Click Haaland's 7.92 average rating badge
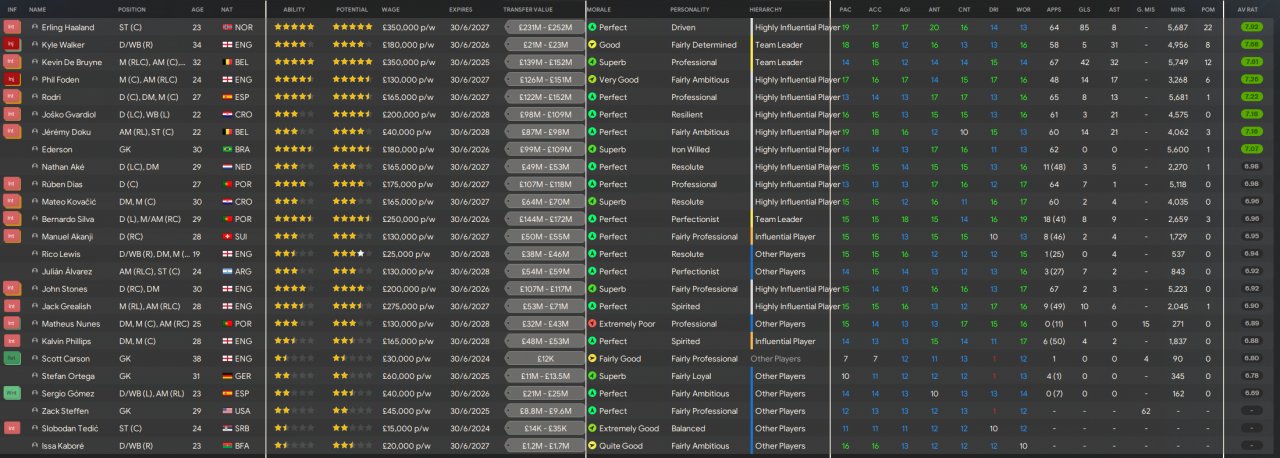This screenshot has width=1280, height=458. [1250, 27]
